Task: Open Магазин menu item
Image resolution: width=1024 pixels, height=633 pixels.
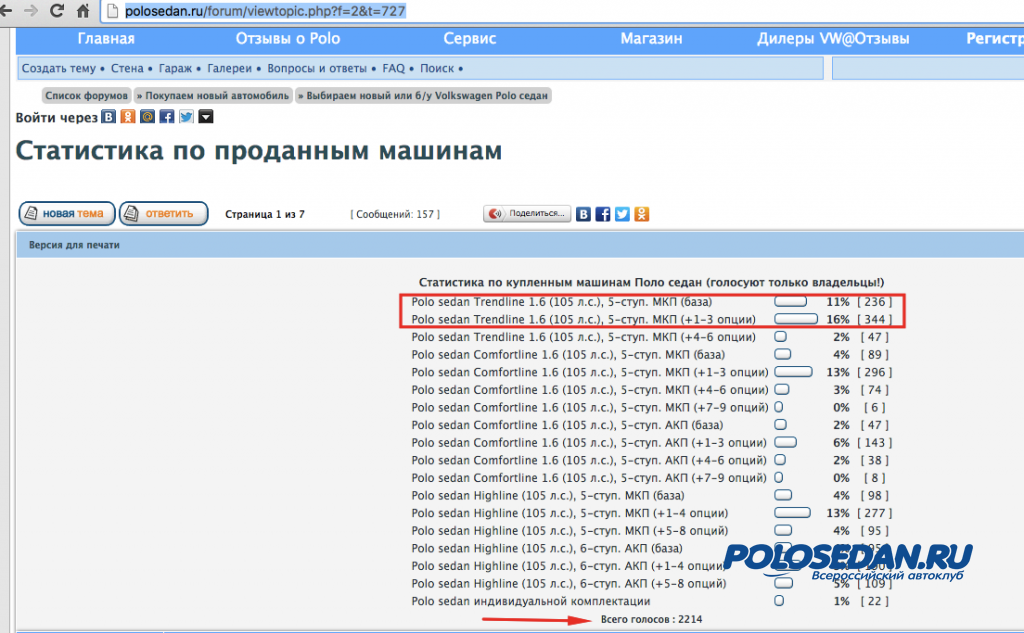Action: (651, 39)
